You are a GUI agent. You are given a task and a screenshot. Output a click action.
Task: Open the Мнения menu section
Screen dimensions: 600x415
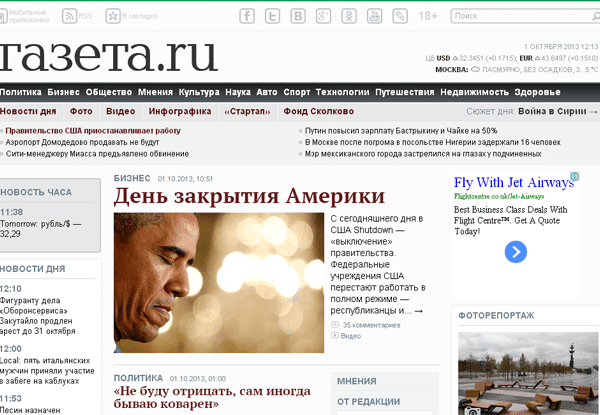click(155, 92)
